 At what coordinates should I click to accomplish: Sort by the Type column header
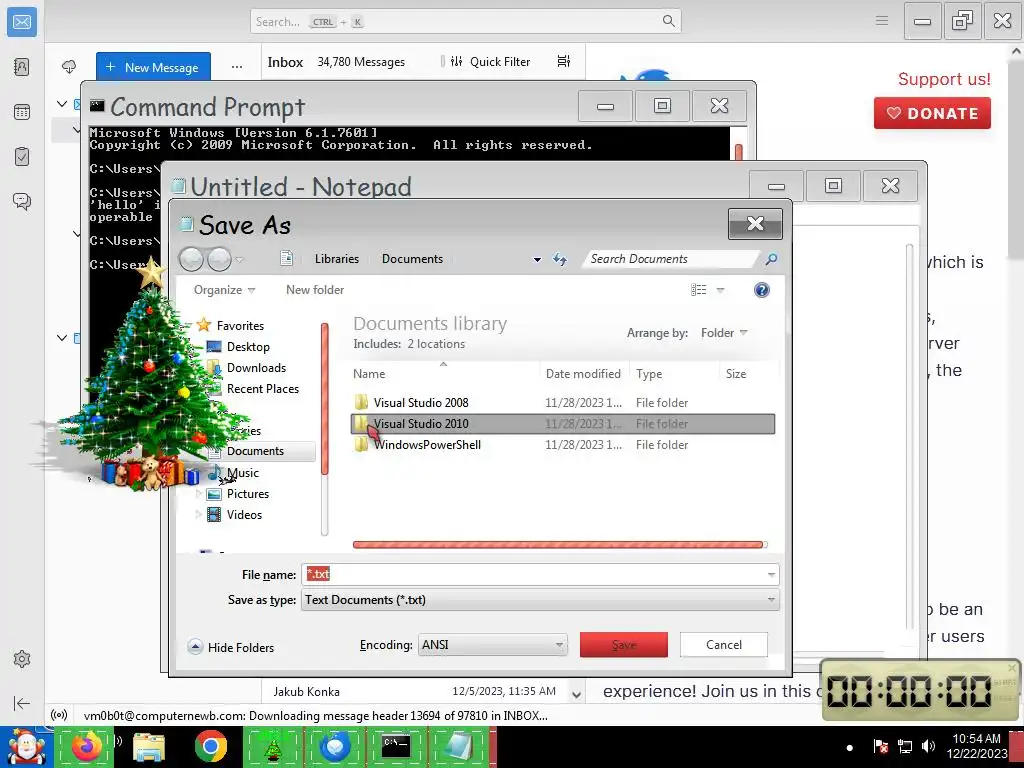pyautogui.click(x=674, y=374)
